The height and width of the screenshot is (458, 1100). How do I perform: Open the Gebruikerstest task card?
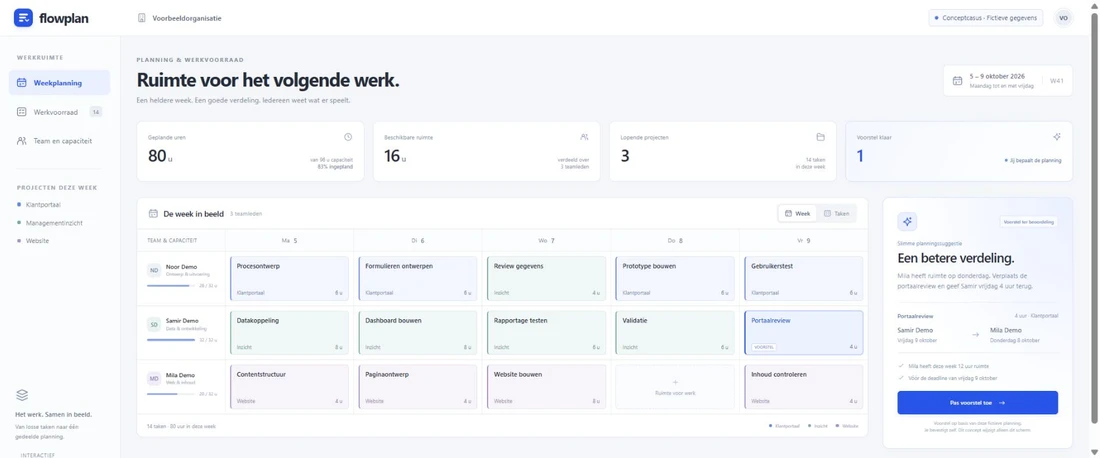coord(804,278)
